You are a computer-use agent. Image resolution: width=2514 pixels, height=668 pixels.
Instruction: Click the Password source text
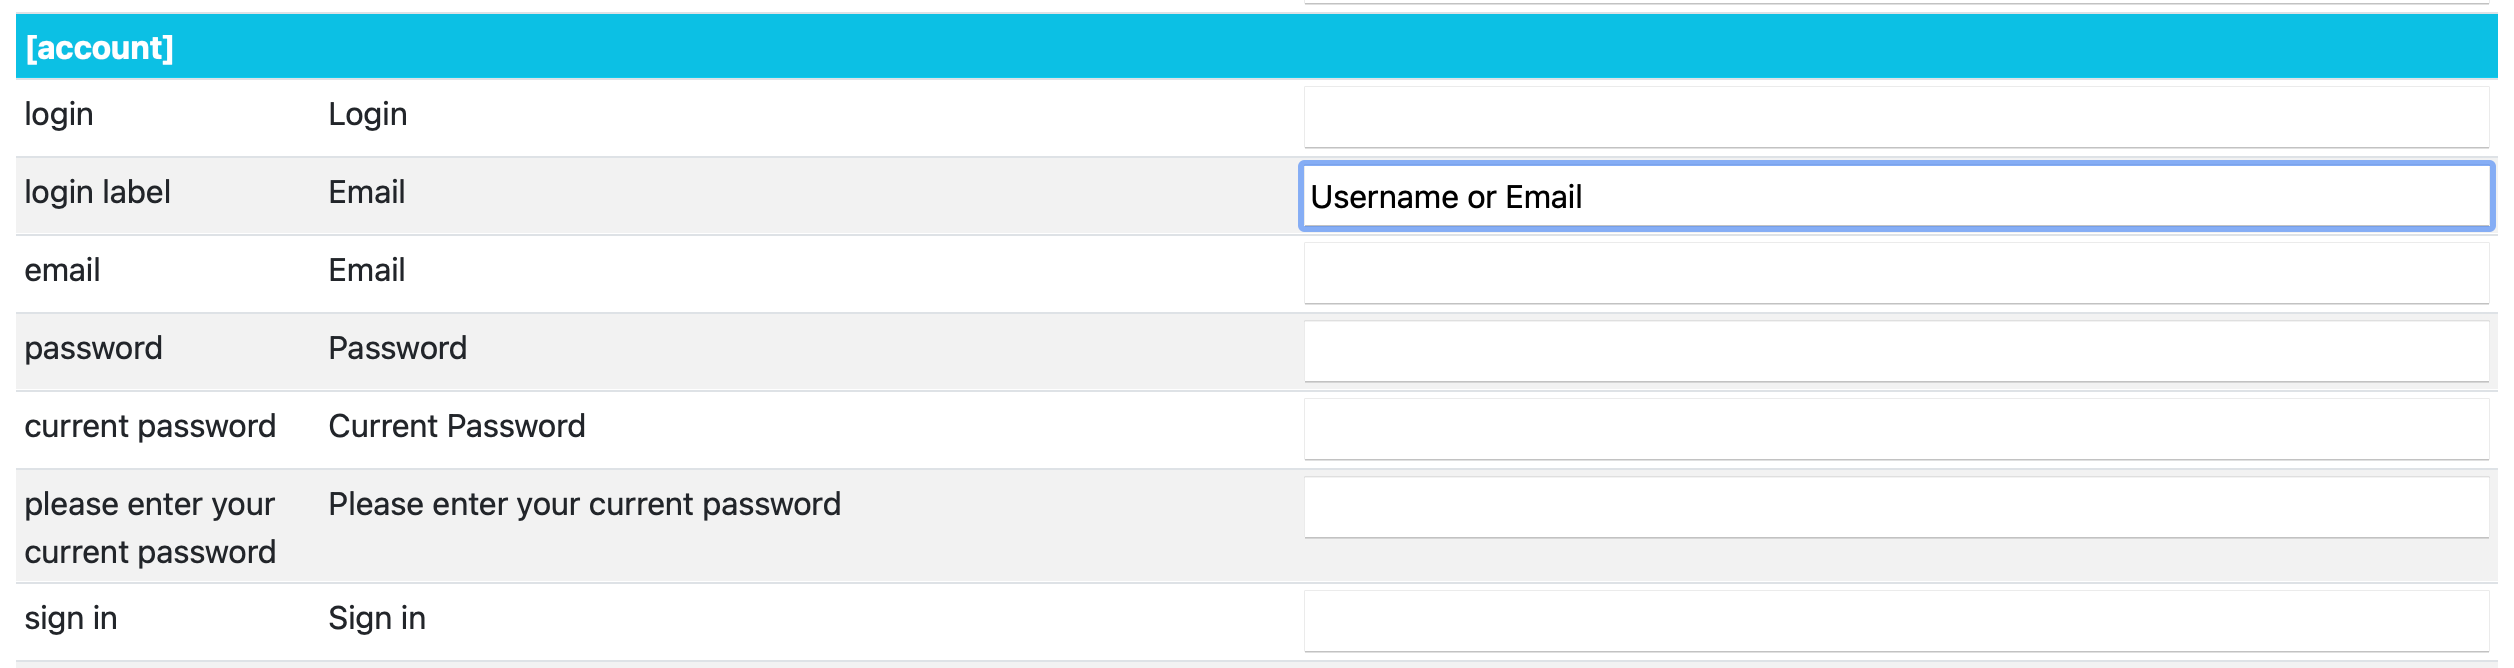pos(398,349)
